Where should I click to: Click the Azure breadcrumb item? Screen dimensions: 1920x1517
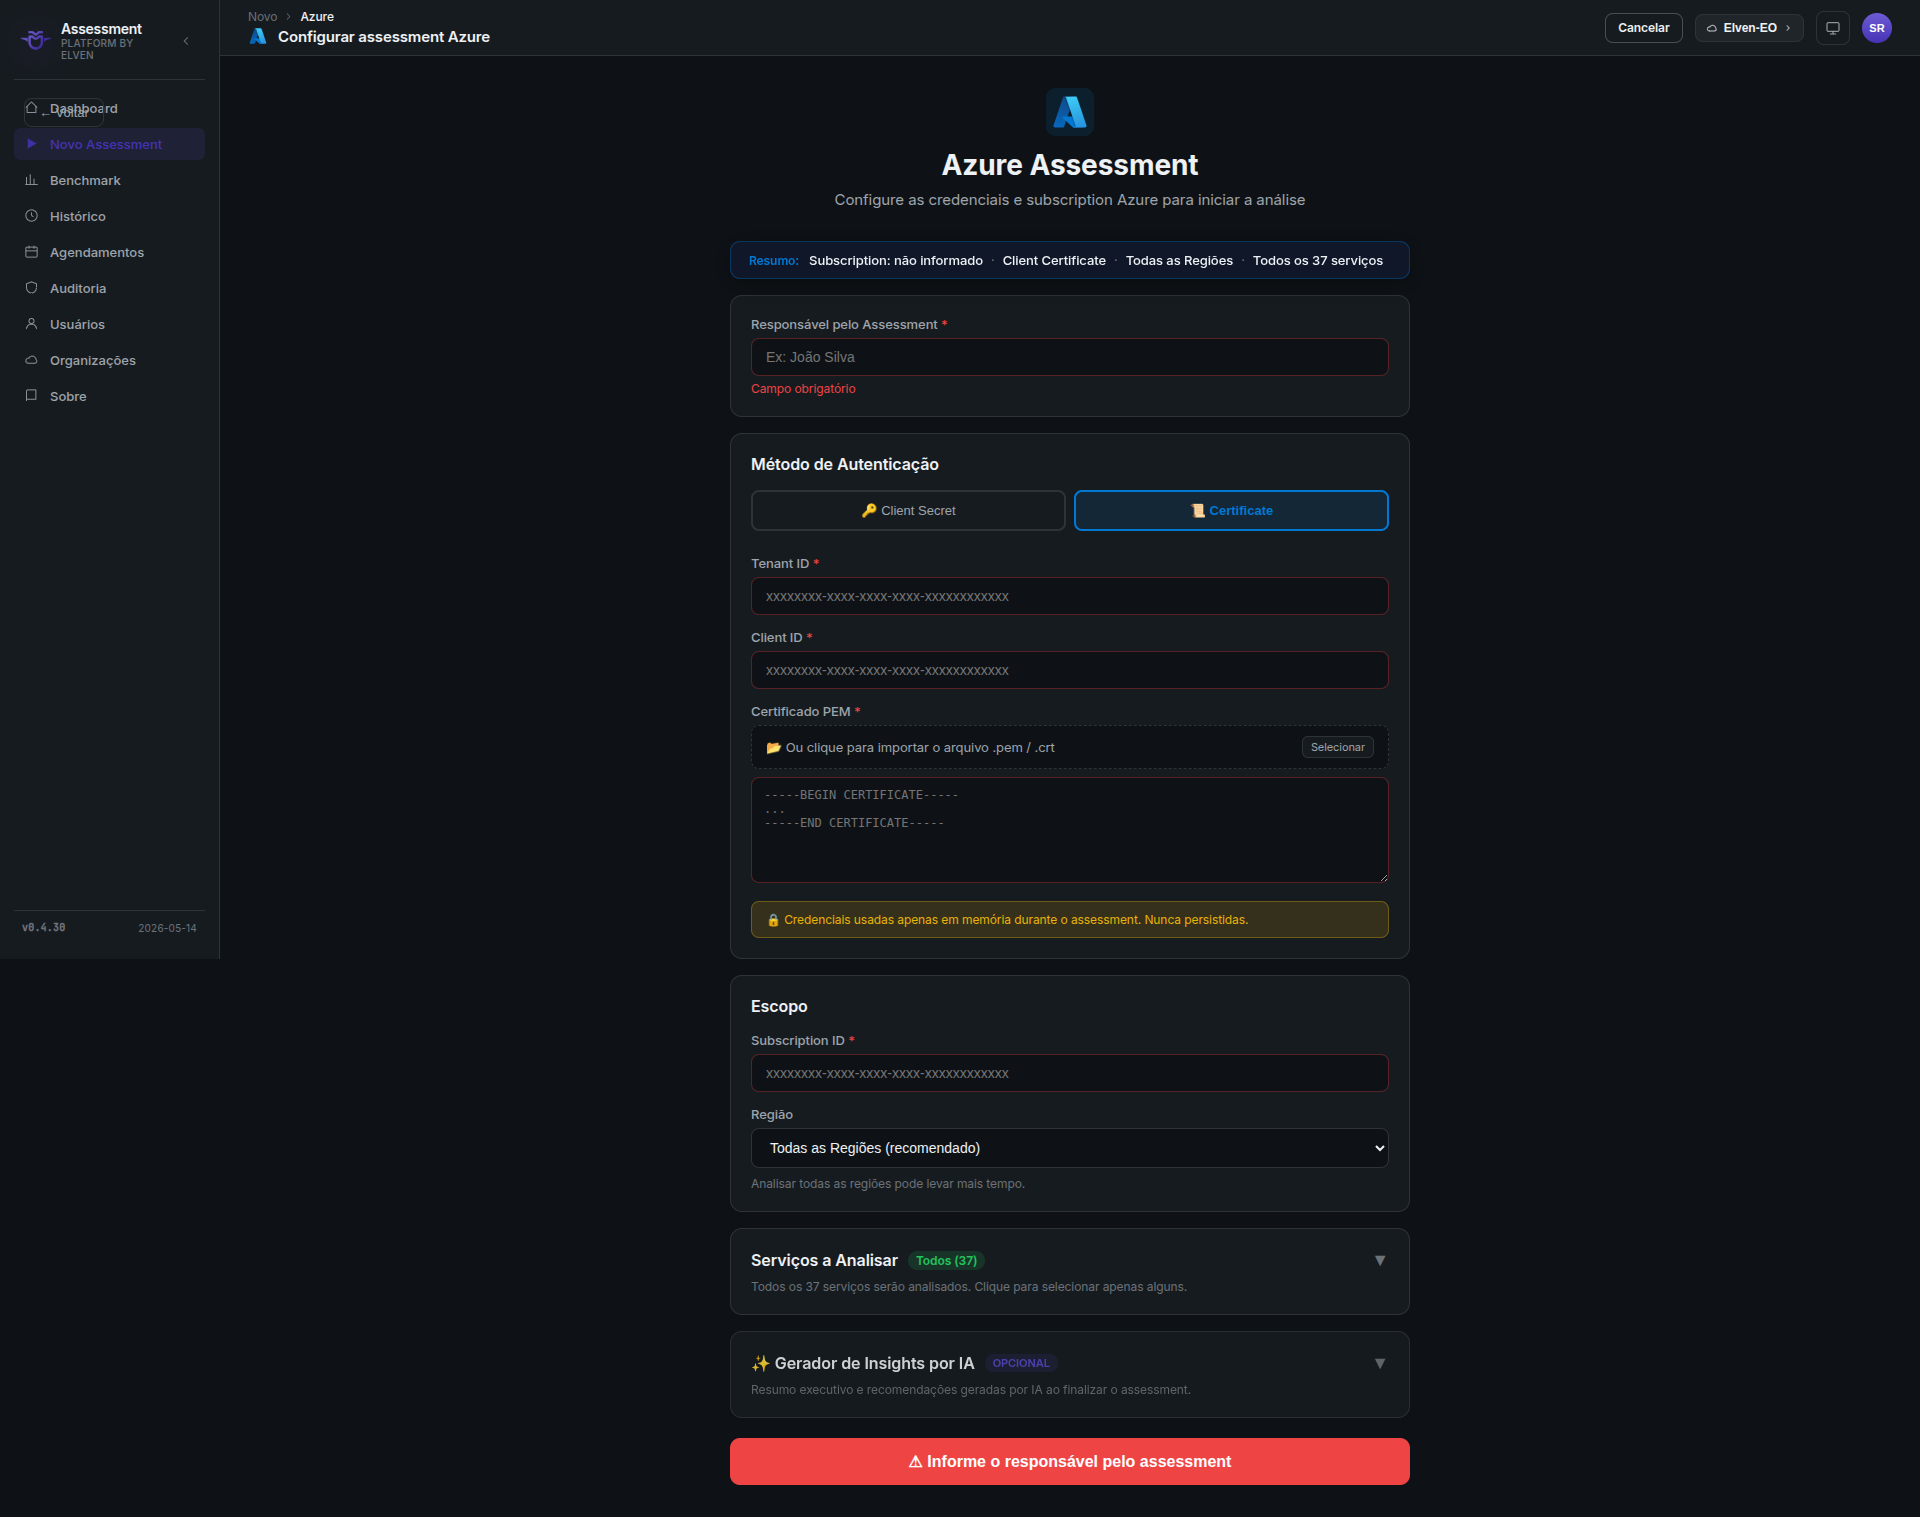317,17
